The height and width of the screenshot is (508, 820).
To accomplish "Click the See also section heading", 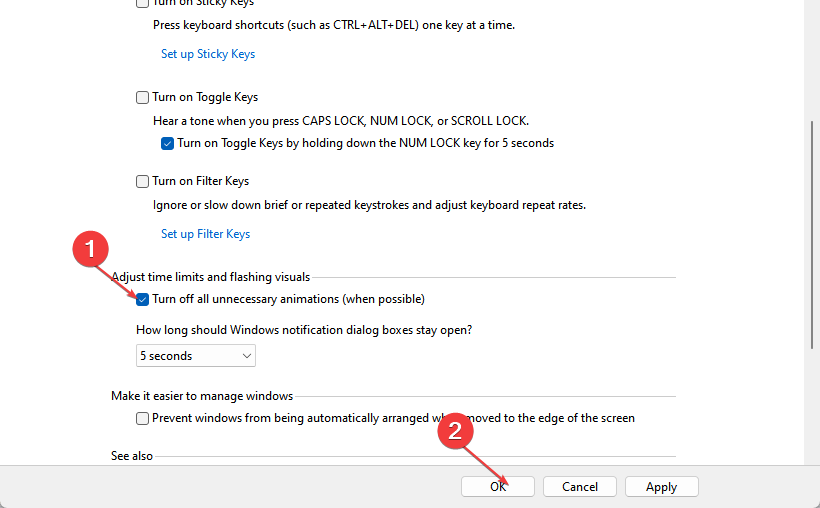I will tap(132, 456).
